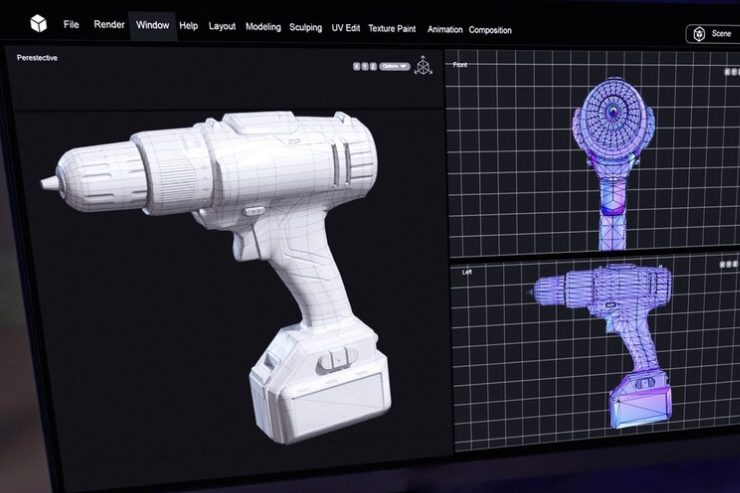Click the 3D axis gizmo icon

(423, 66)
